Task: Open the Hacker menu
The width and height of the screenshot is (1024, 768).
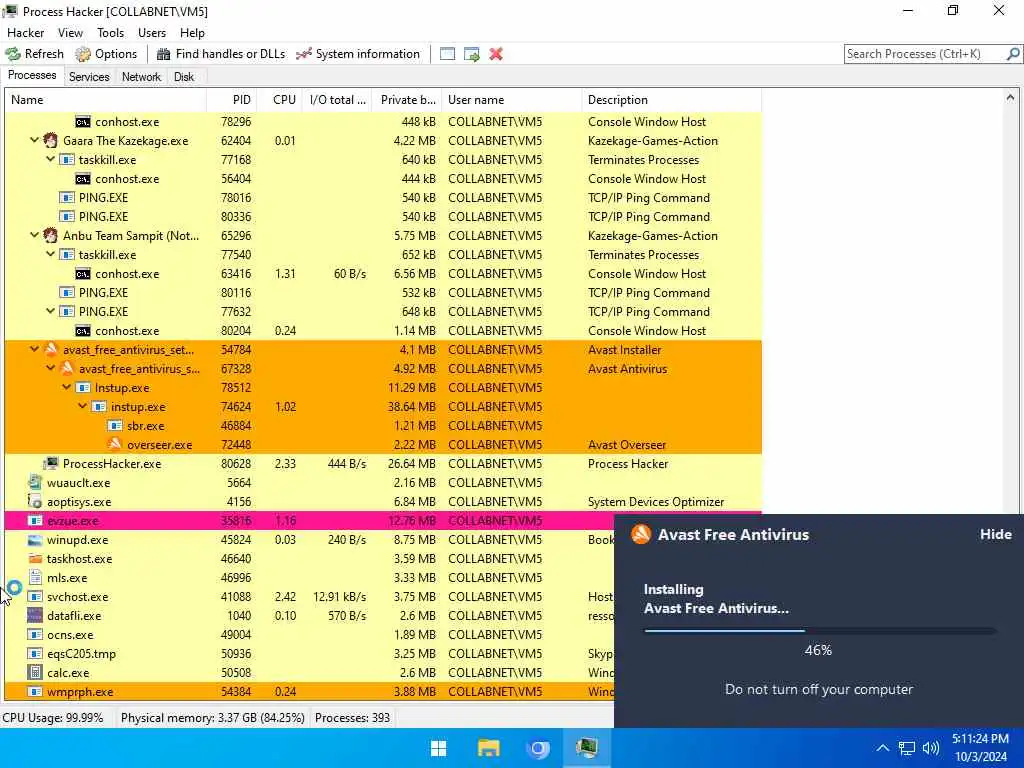Action: click(25, 33)
